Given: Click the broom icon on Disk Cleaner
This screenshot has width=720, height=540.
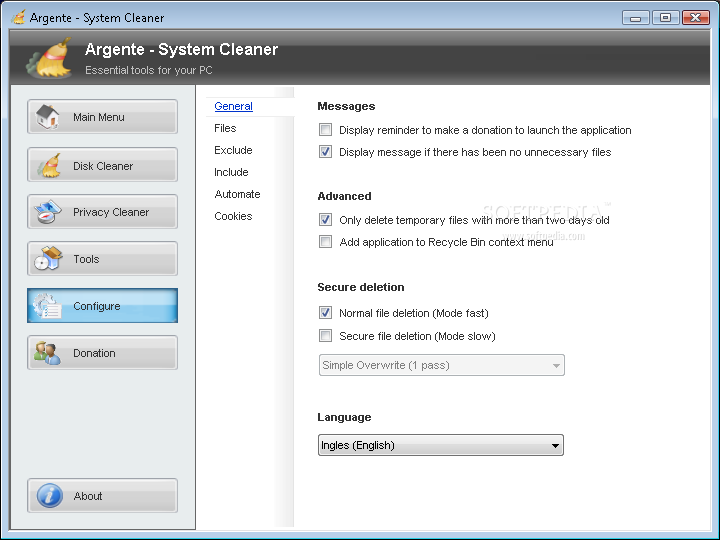Looking at the screenshot, I should point(49,165).
